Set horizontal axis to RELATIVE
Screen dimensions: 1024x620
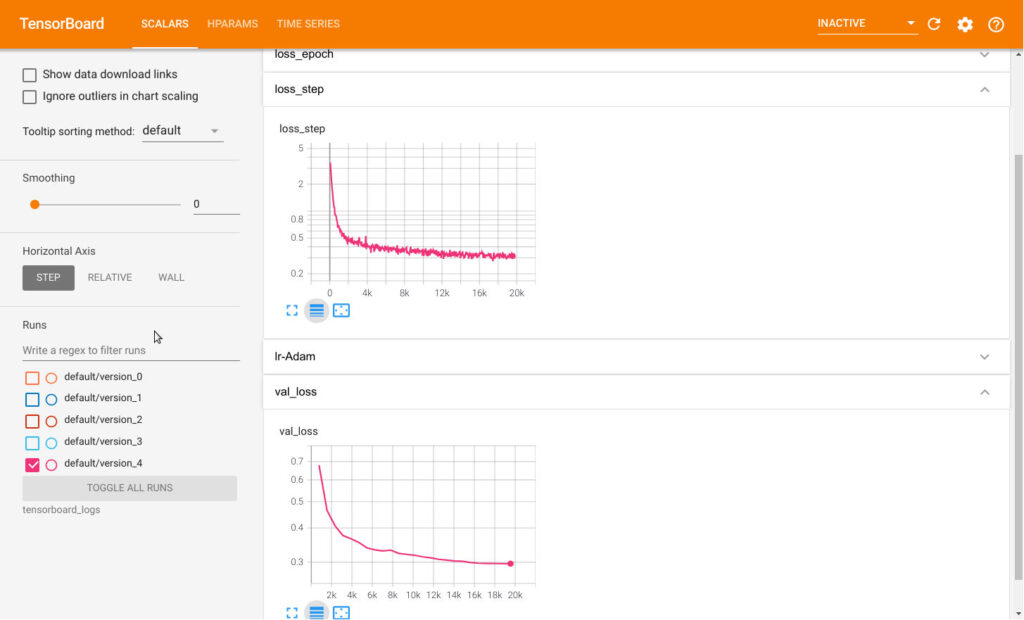click(110, 277)
